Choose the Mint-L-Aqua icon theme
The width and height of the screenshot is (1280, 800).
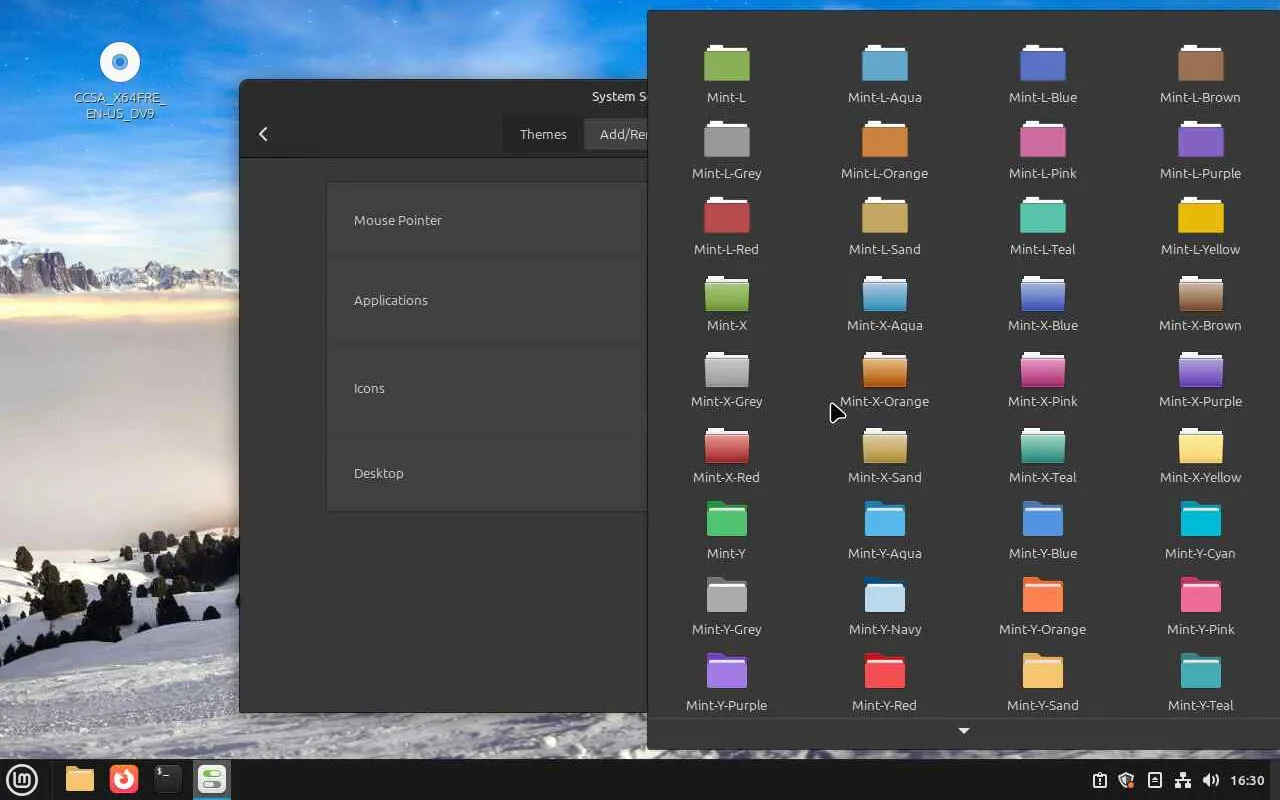point(884,74)
